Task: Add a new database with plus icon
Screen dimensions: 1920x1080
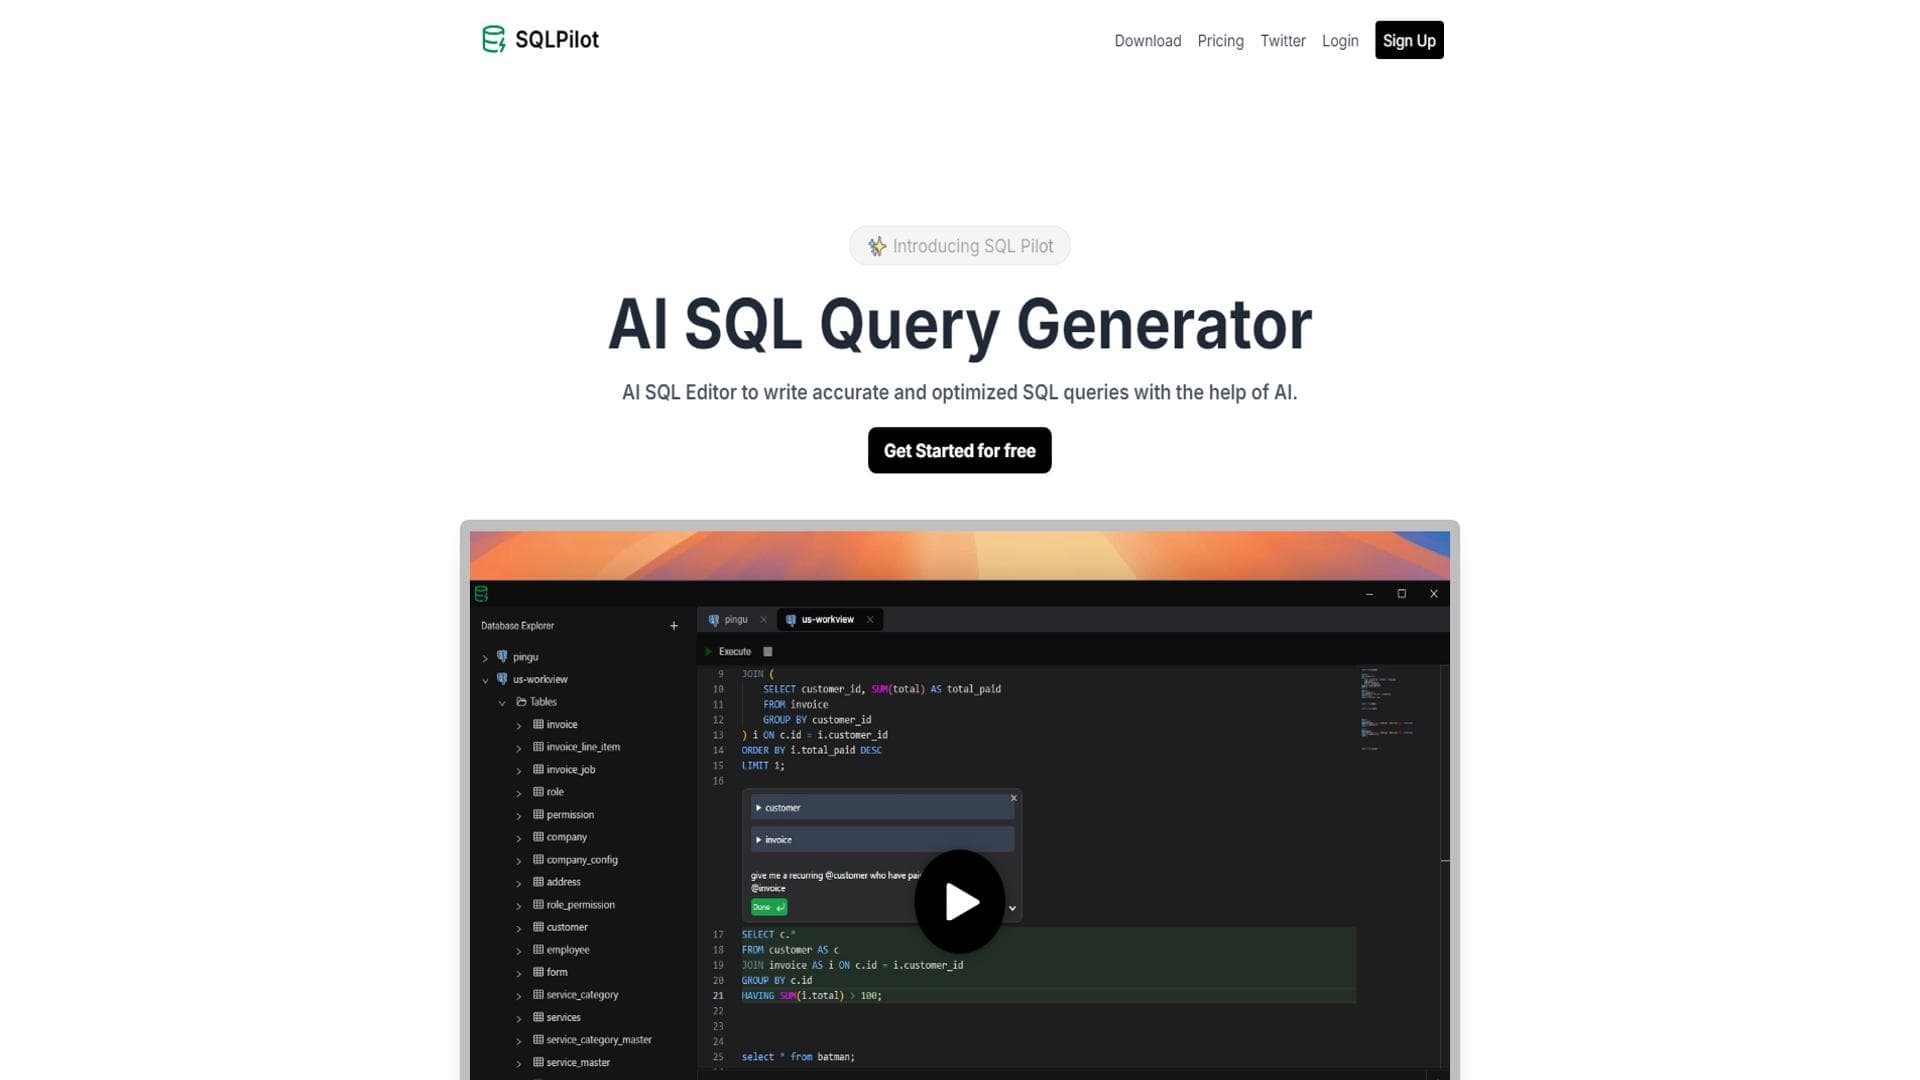Action: pyautogui.click(x=673, y=626)
